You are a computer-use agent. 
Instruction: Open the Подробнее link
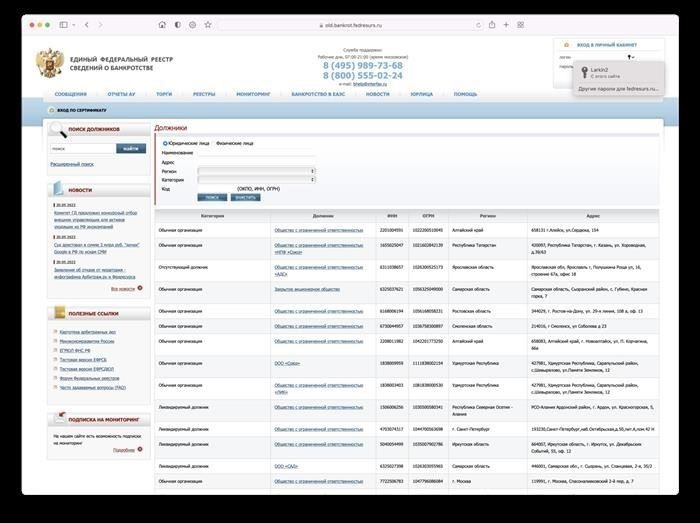[124, 450]
